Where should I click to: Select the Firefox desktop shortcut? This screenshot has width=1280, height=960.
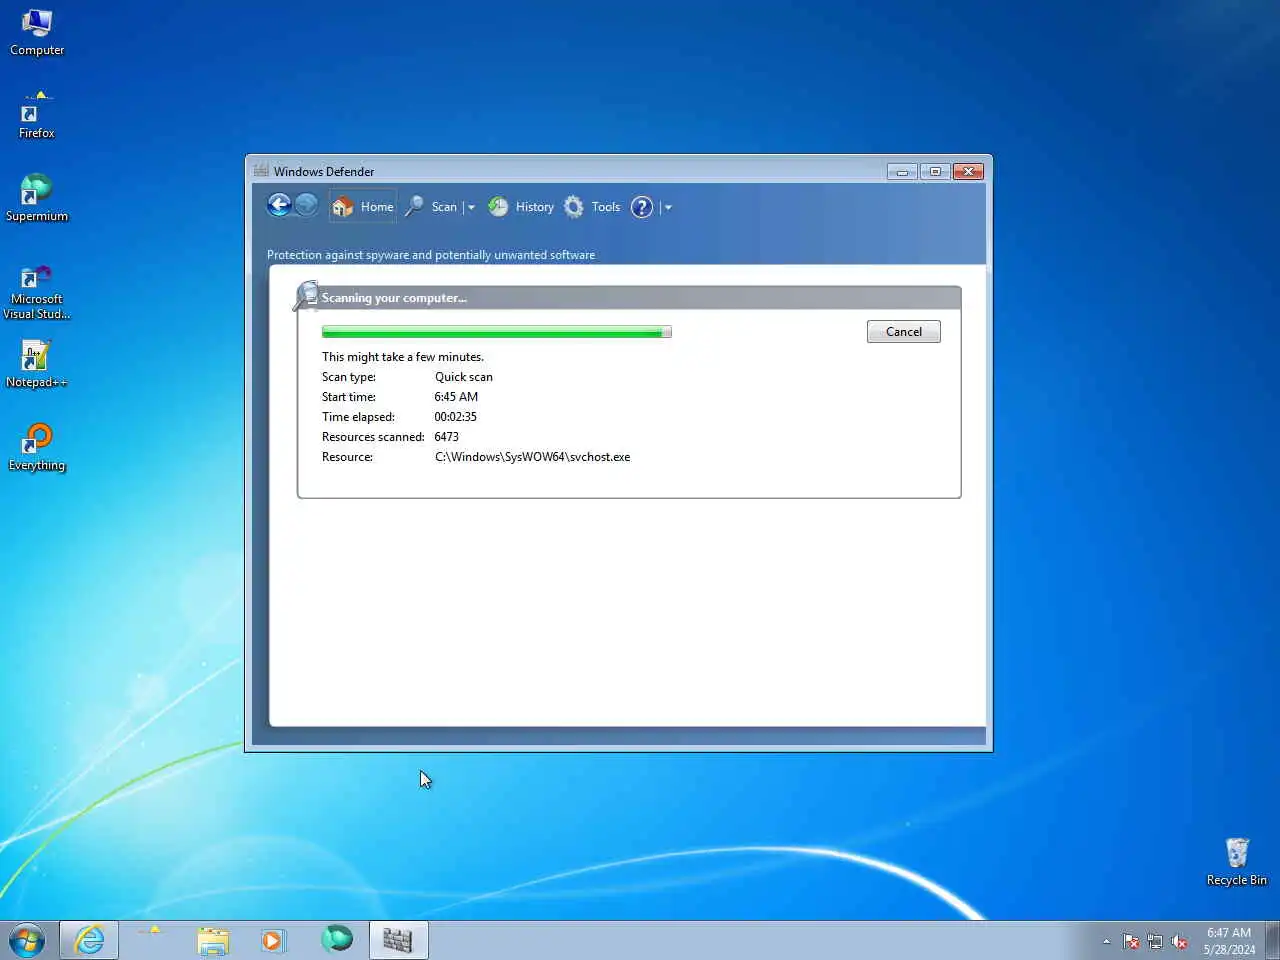[37, 115]
